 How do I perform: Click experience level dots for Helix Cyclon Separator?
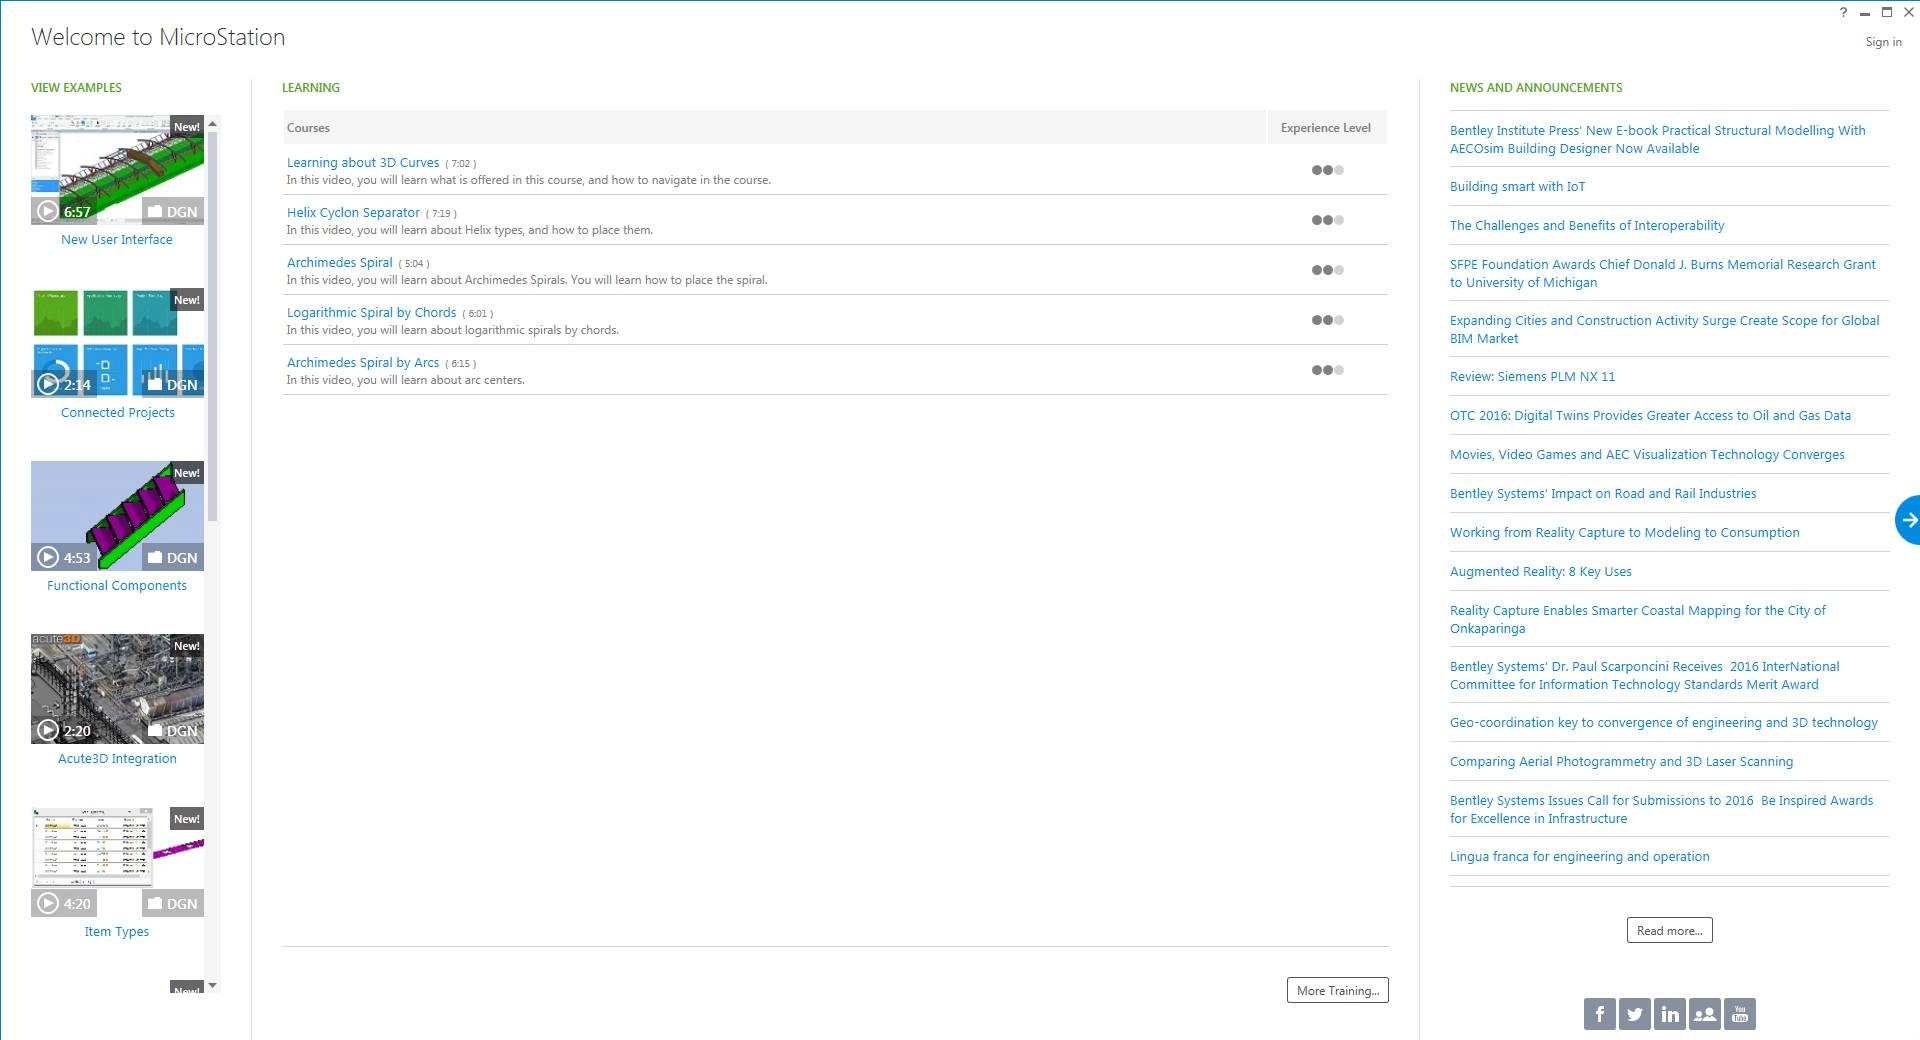(1327, 220)
